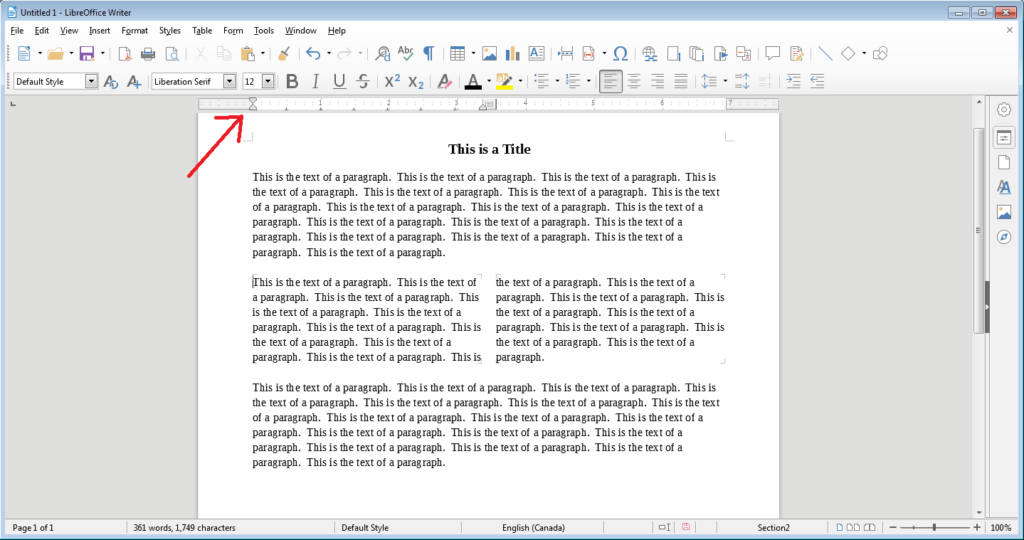Click the Superscript icon

pos(392,81)
